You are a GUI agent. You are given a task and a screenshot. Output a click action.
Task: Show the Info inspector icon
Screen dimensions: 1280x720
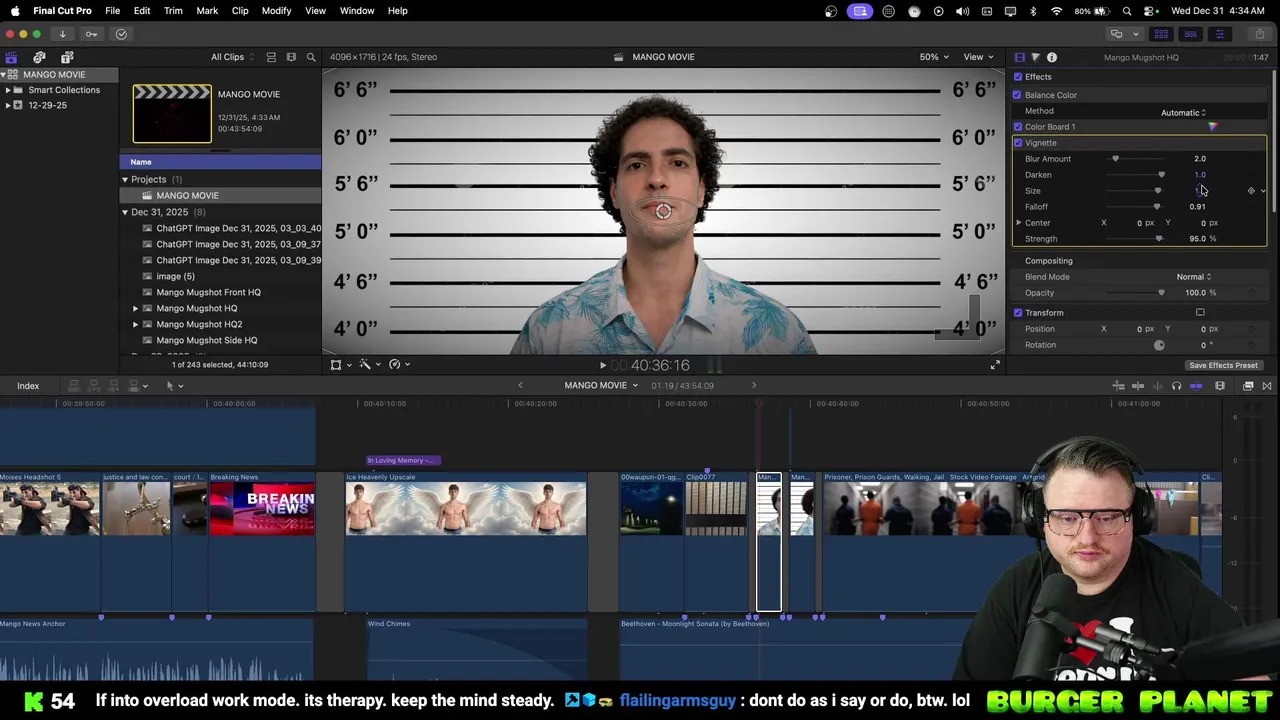[x=1052, y=57]
